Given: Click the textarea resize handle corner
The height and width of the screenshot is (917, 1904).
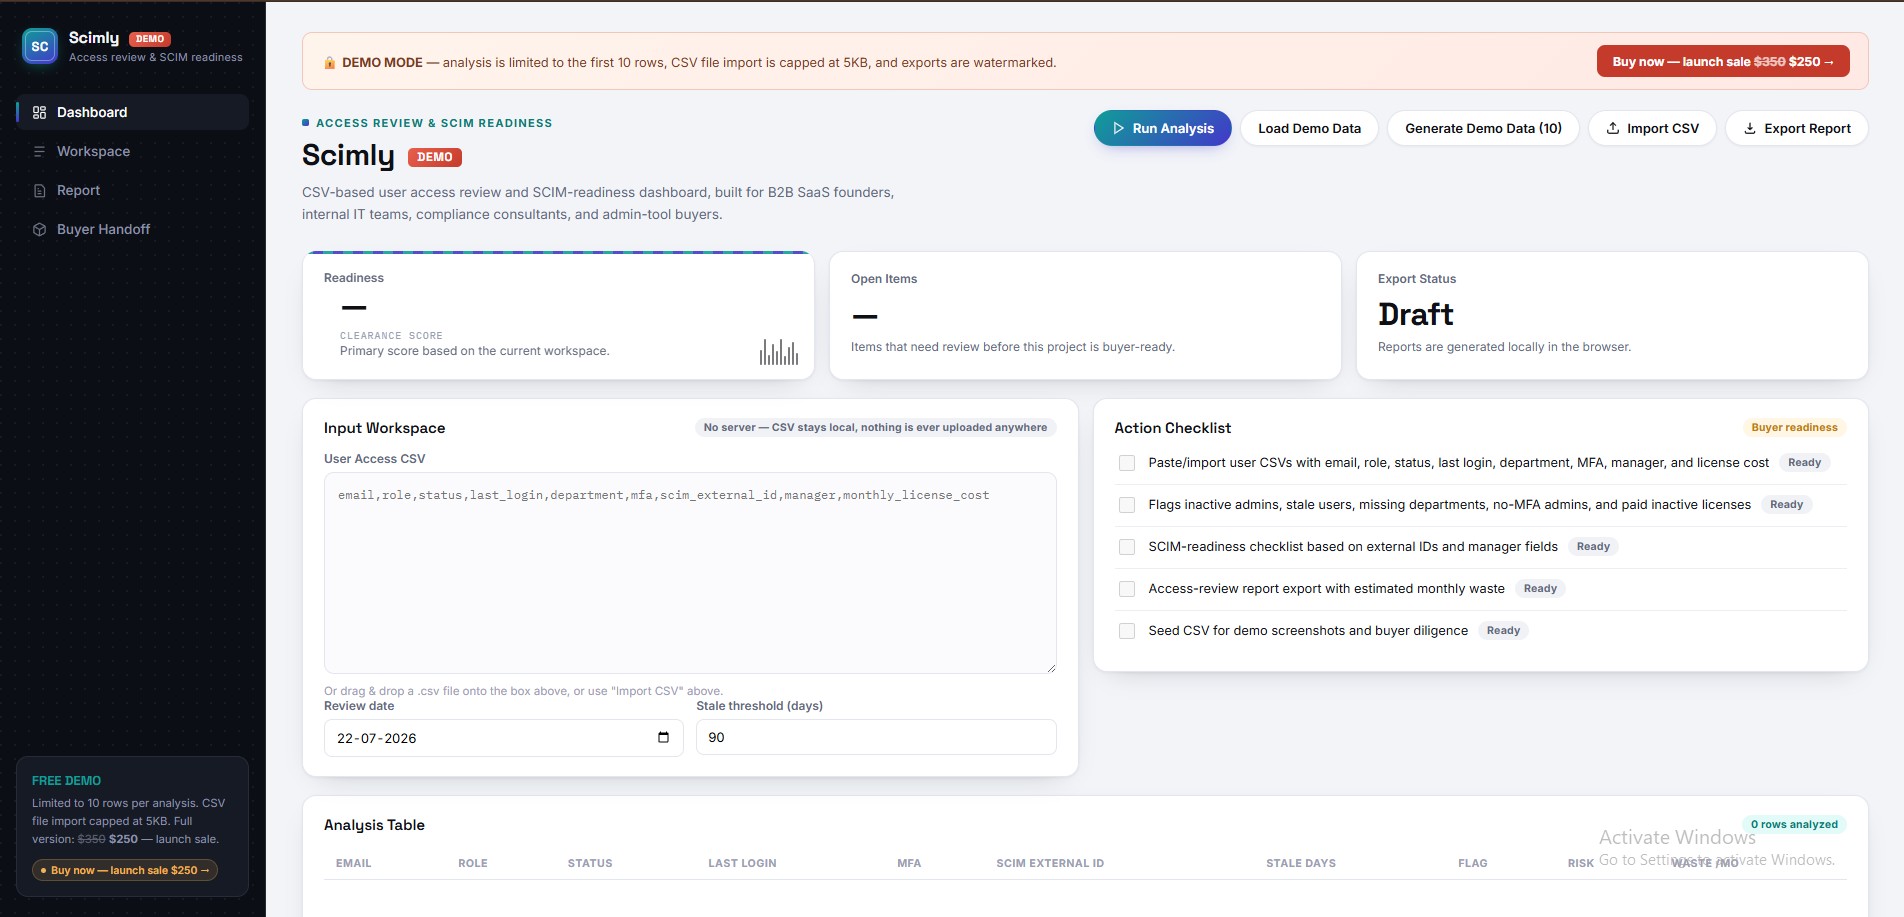Looking at the screenshot, I should point(1050,667).
